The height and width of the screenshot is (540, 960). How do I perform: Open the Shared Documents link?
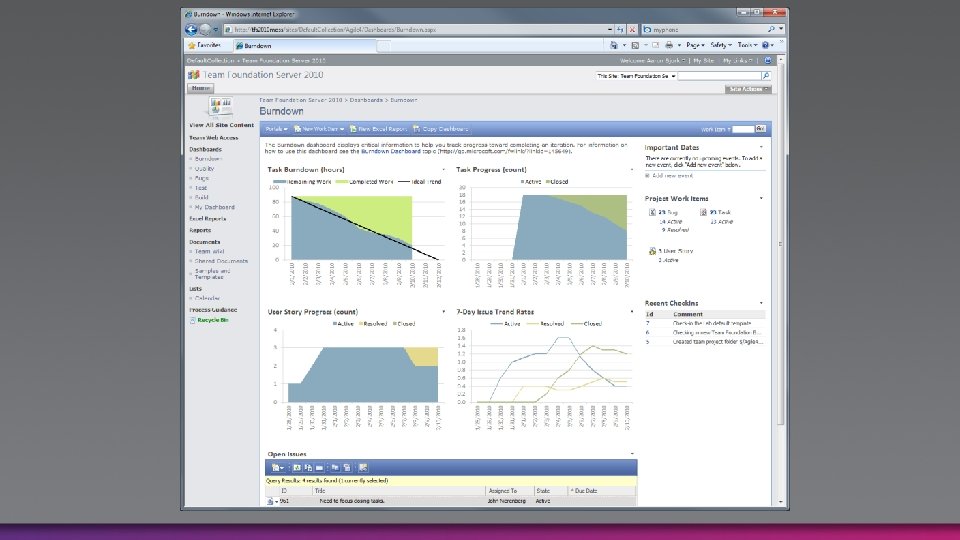coord(221,261)
